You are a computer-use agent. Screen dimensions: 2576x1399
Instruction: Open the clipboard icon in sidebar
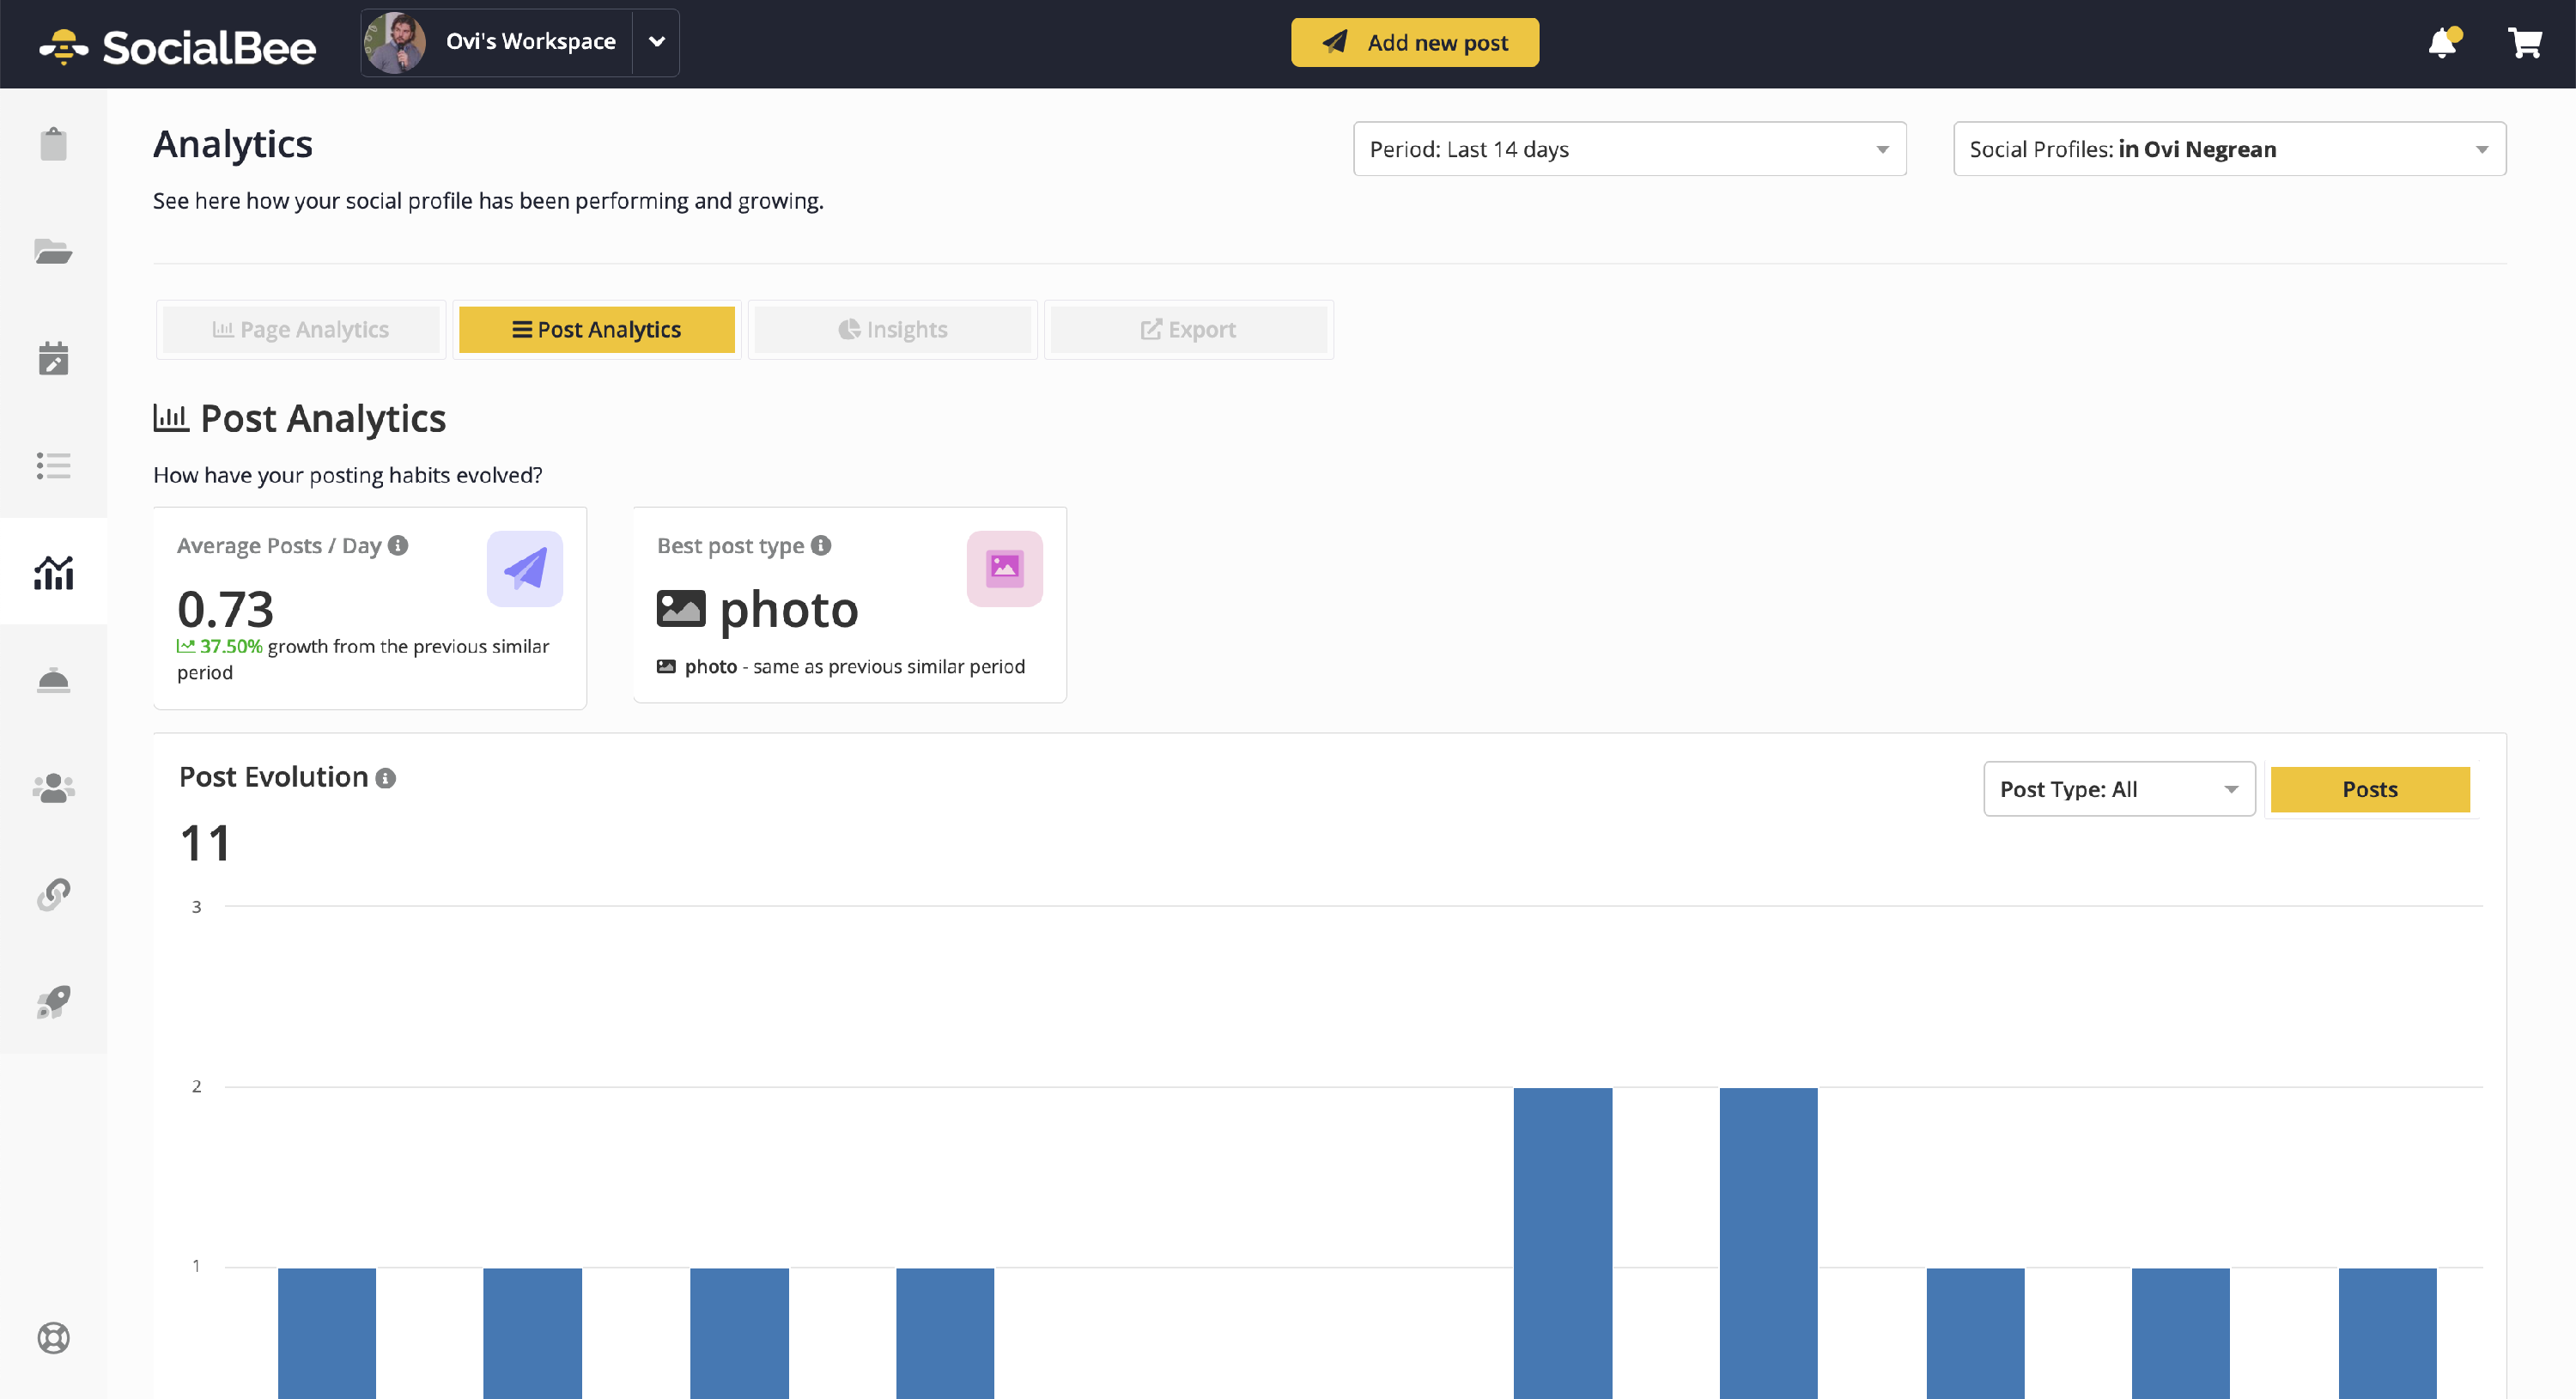click(53, 144)
